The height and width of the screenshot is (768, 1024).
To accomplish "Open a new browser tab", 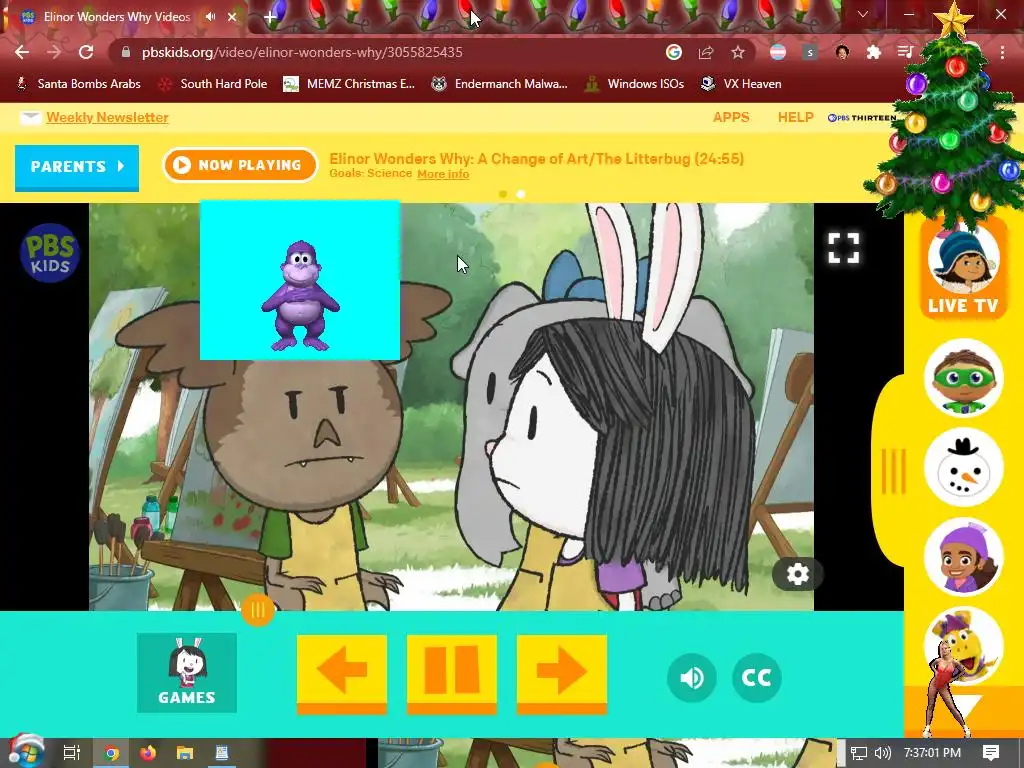I will [x=270, y=17].
